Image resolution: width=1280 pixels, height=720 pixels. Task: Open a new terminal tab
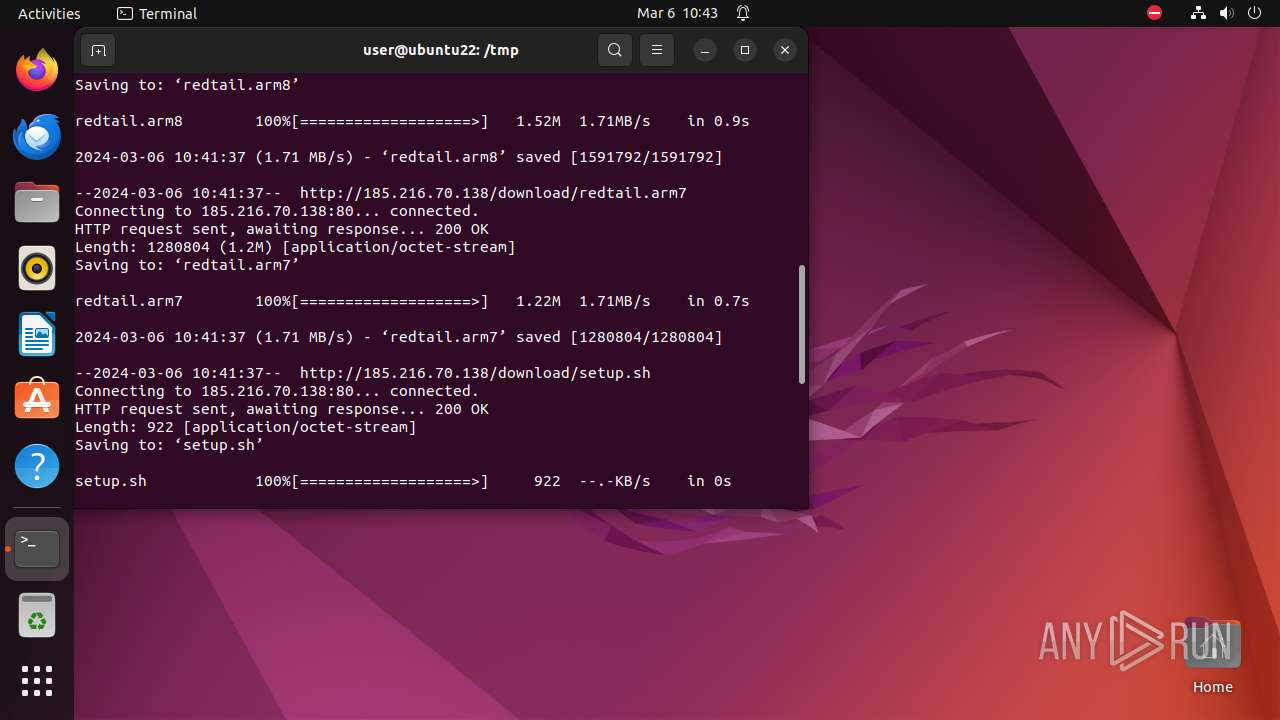tap(97, 50)
